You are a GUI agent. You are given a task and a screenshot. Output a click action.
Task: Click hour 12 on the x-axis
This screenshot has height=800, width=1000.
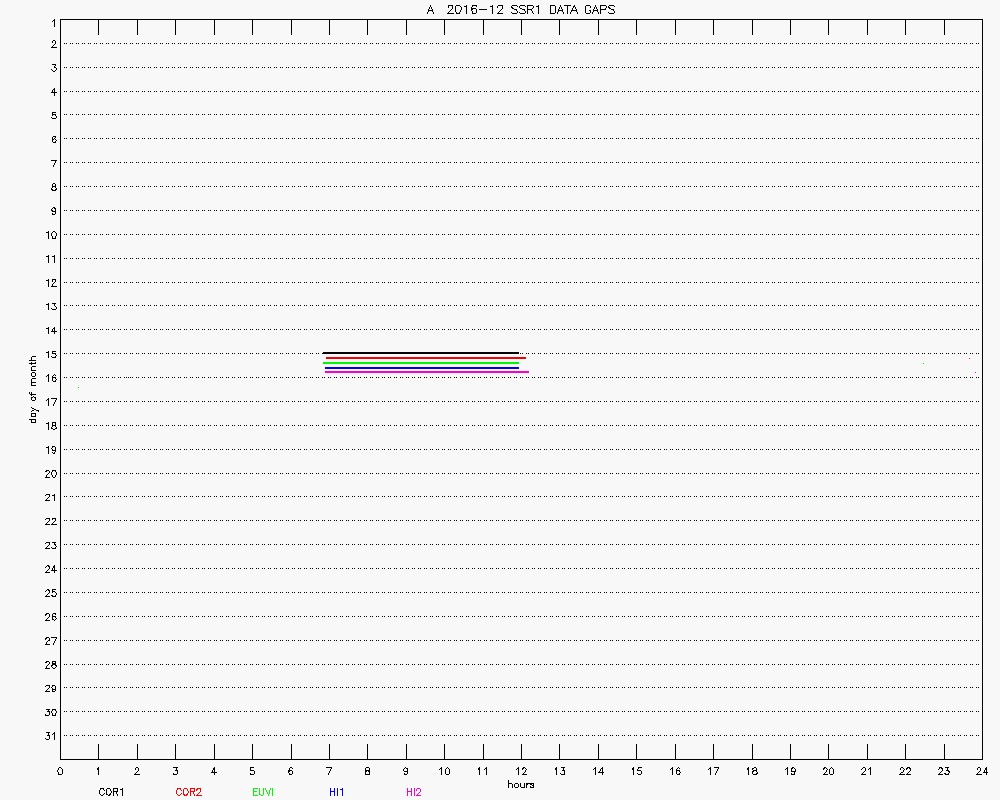(520, 771)
